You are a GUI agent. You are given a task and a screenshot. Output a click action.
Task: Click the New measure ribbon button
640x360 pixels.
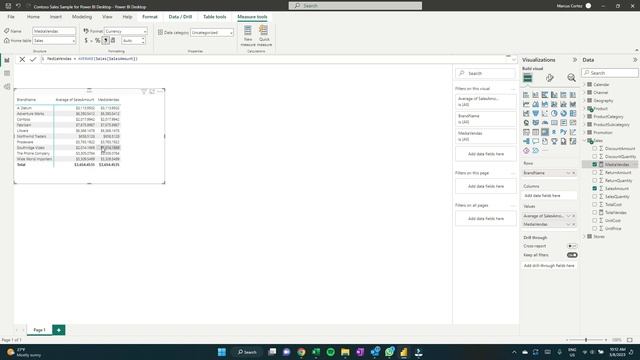(x=248, y=36)
